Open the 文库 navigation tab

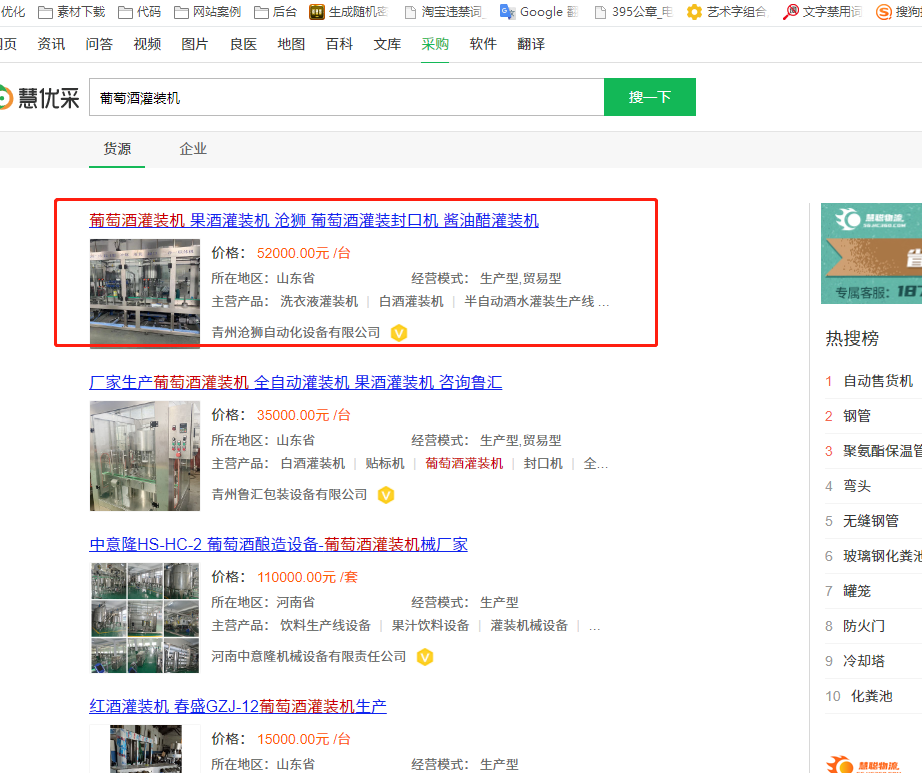[x=387, y=44]
